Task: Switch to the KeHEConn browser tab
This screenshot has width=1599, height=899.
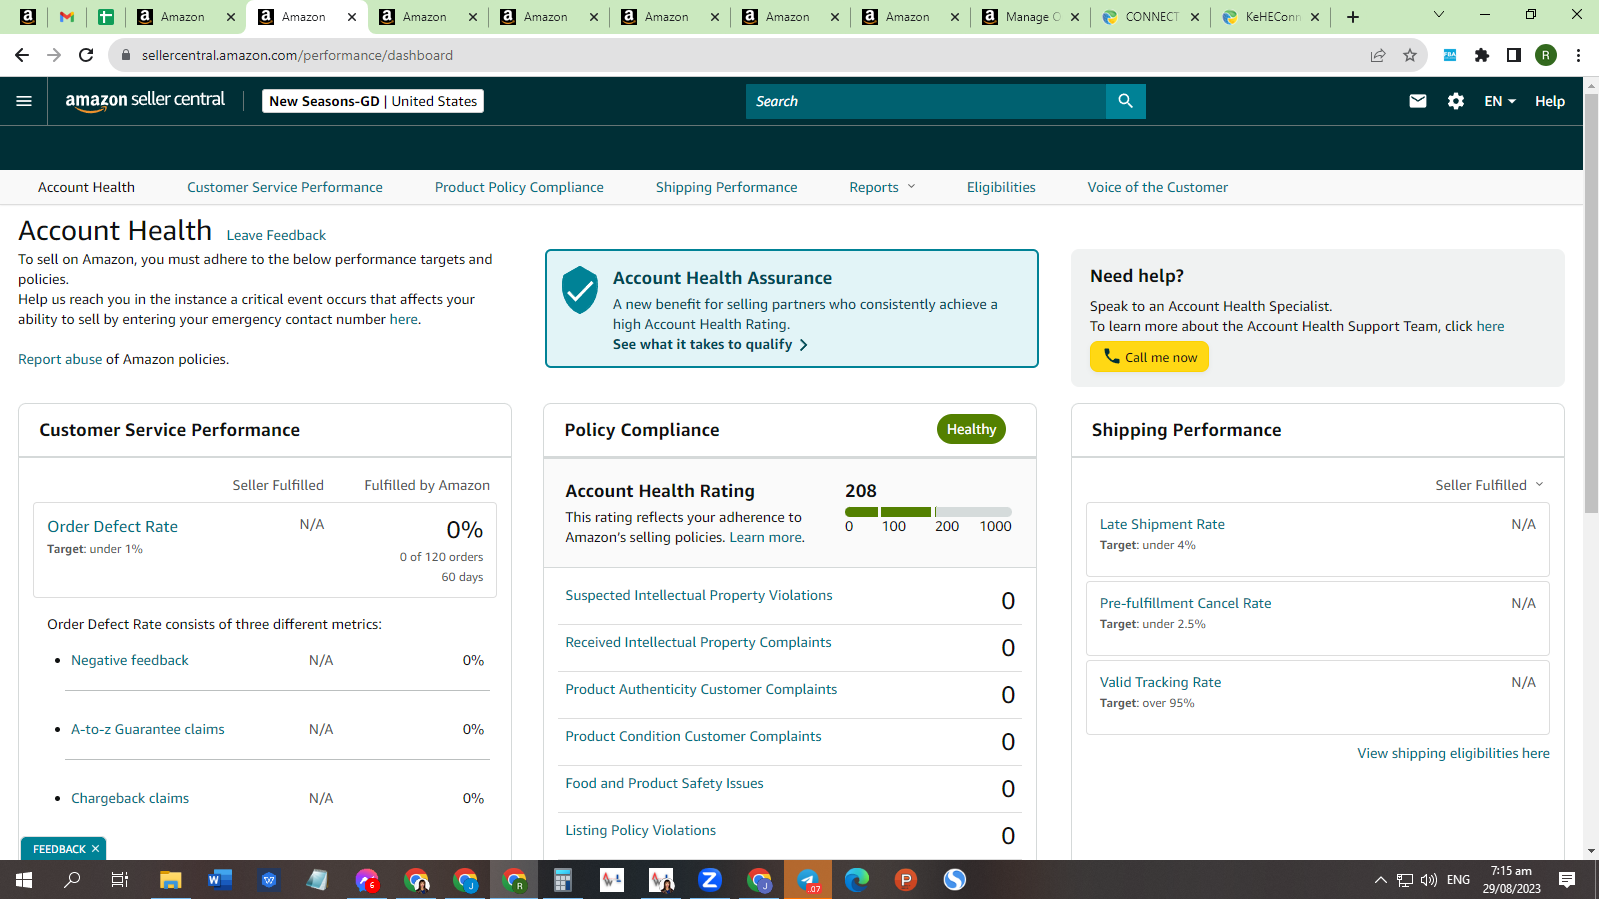Action: click(x=1270, y=17)
